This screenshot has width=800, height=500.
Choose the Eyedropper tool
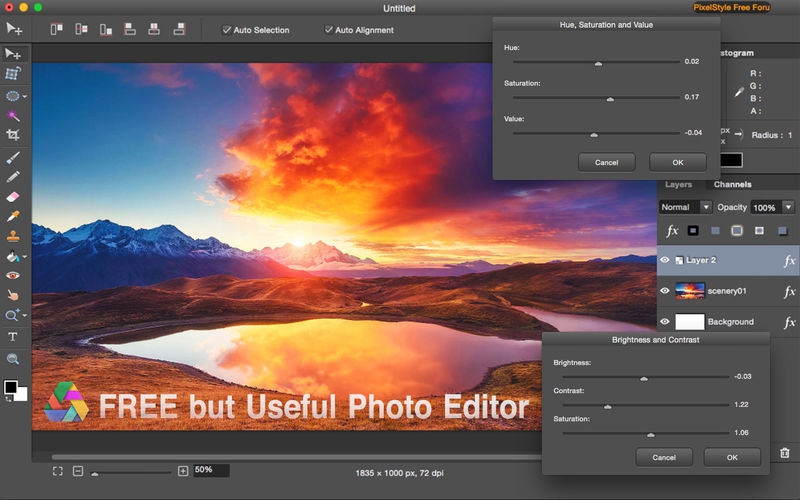point(13,216)
